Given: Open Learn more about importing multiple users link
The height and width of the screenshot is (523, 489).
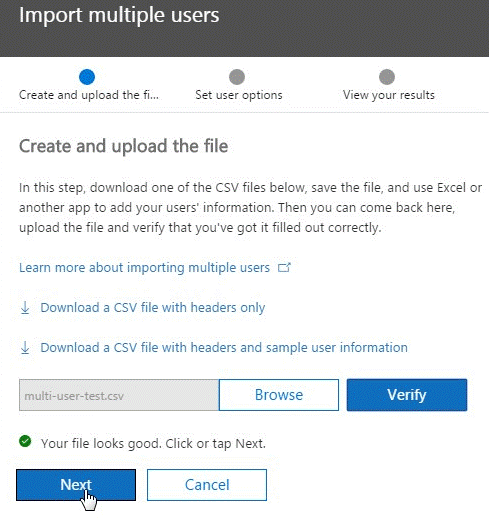Looking at the screenshot, I should point(144,268).
